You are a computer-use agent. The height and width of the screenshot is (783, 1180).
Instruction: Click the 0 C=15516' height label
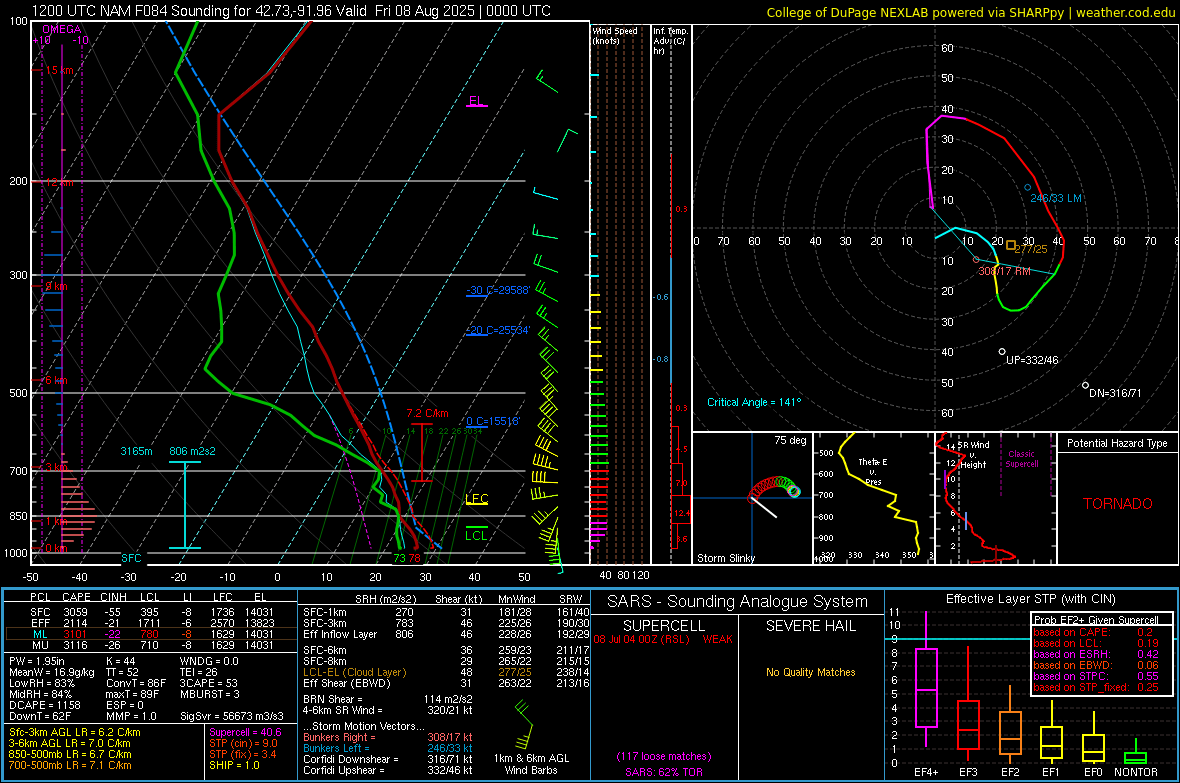coord(493,421)
